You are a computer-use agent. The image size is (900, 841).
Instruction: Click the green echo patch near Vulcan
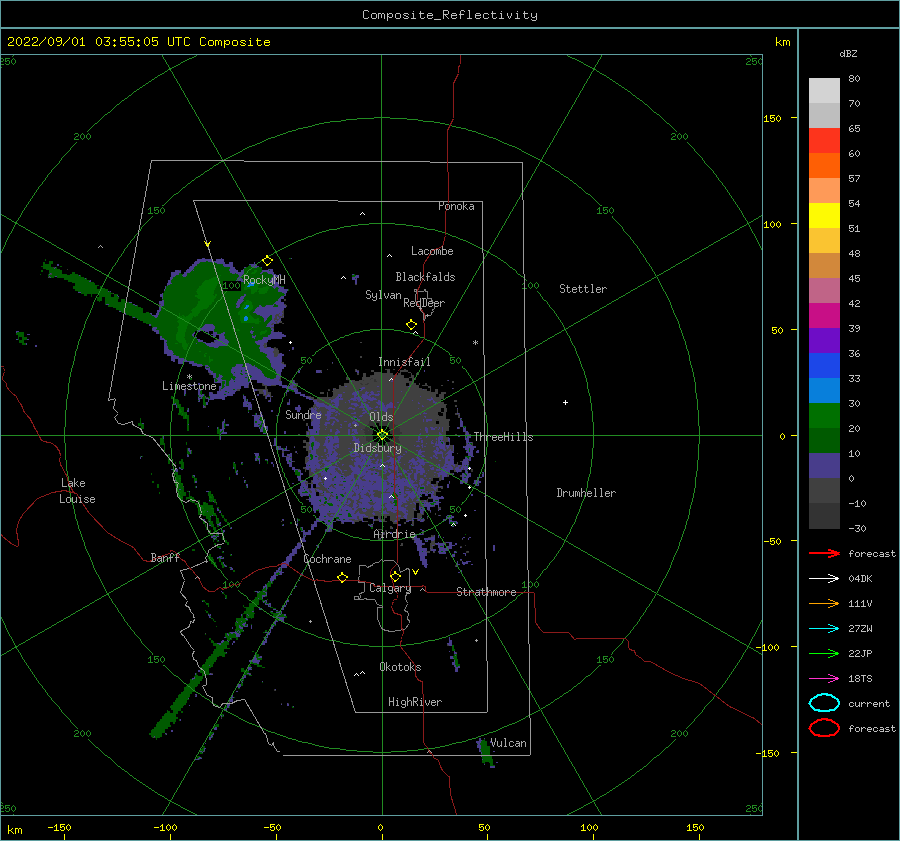[487, 753]
